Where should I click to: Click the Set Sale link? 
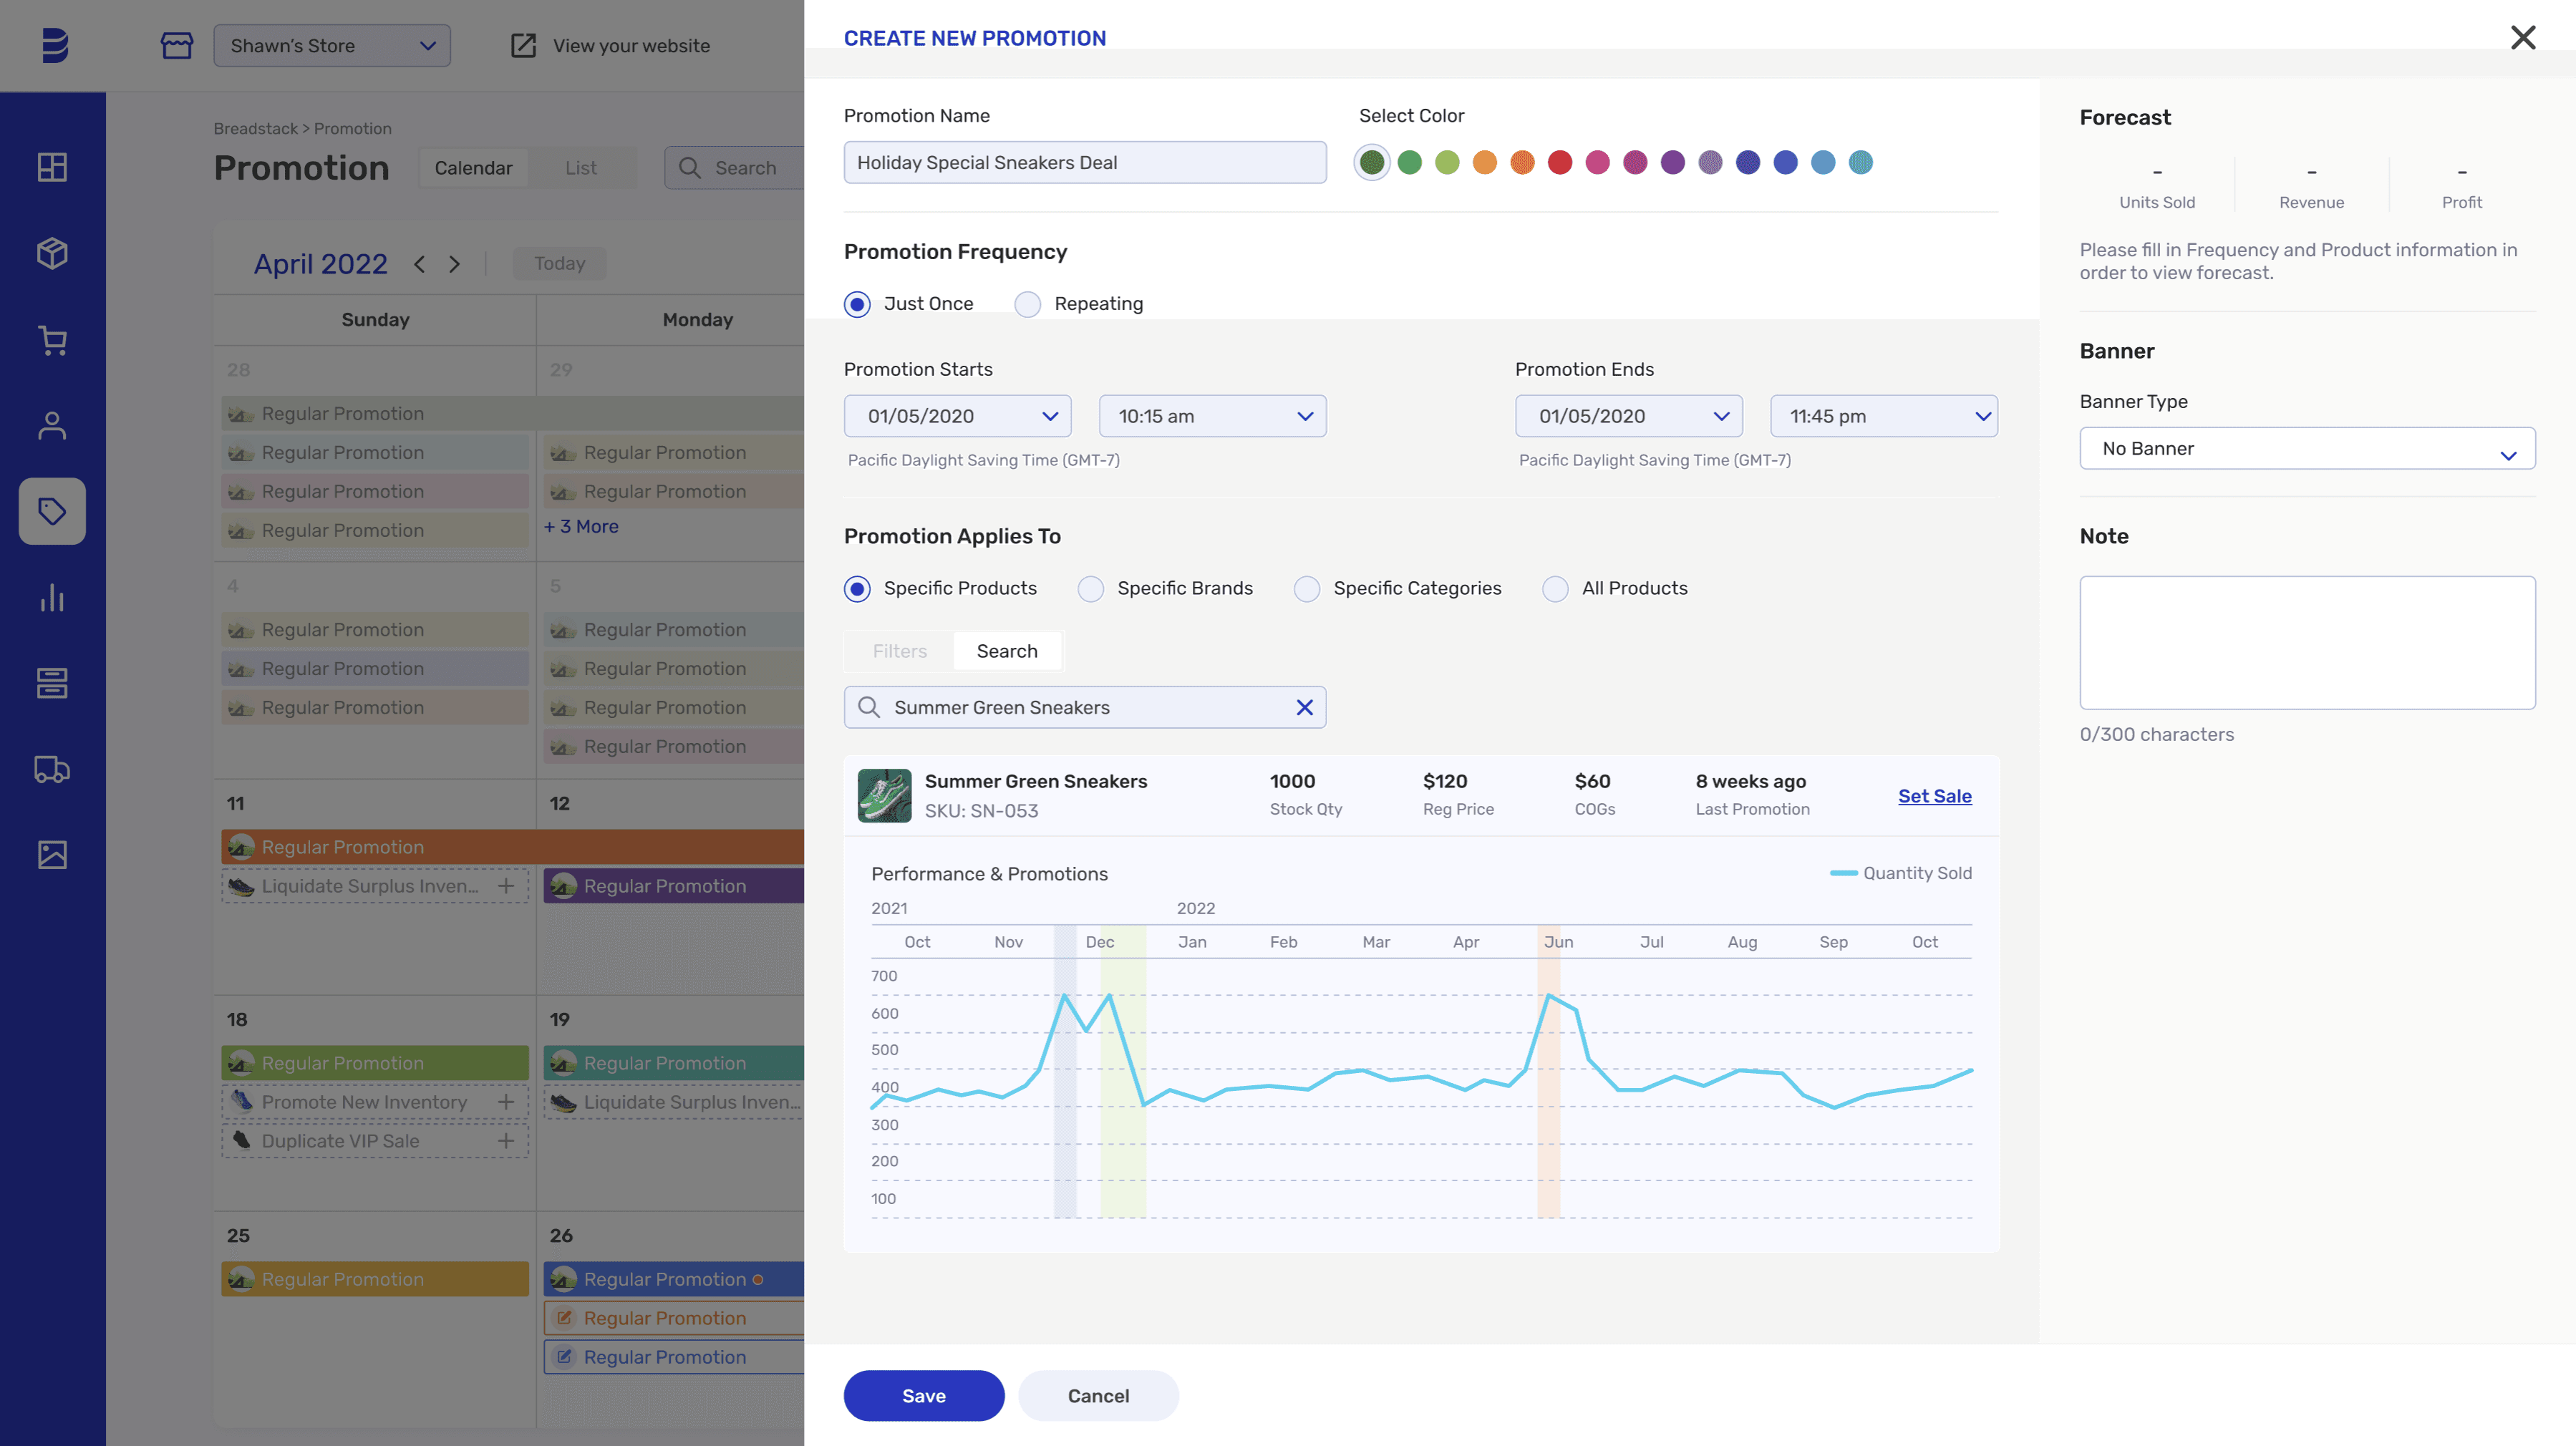pyautogui.click(x=1934, y=796)
